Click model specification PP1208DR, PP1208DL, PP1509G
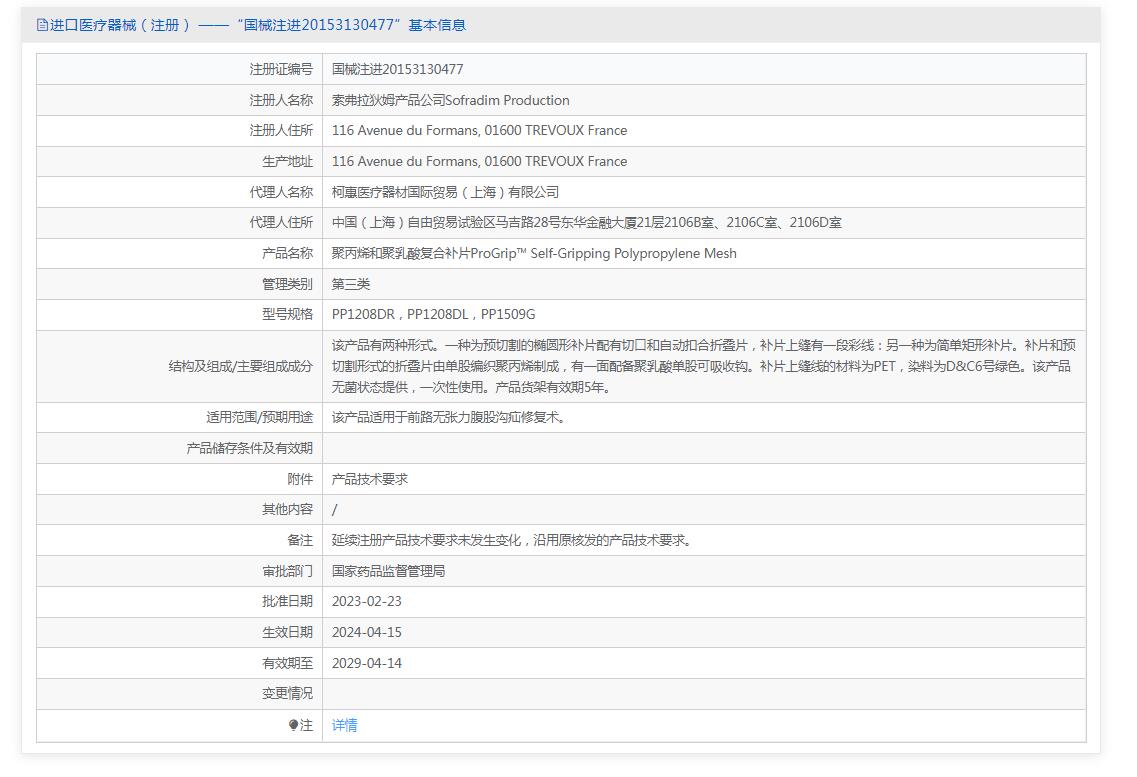The width and height of the screenshot is (1137, 777). pos(433,314)
